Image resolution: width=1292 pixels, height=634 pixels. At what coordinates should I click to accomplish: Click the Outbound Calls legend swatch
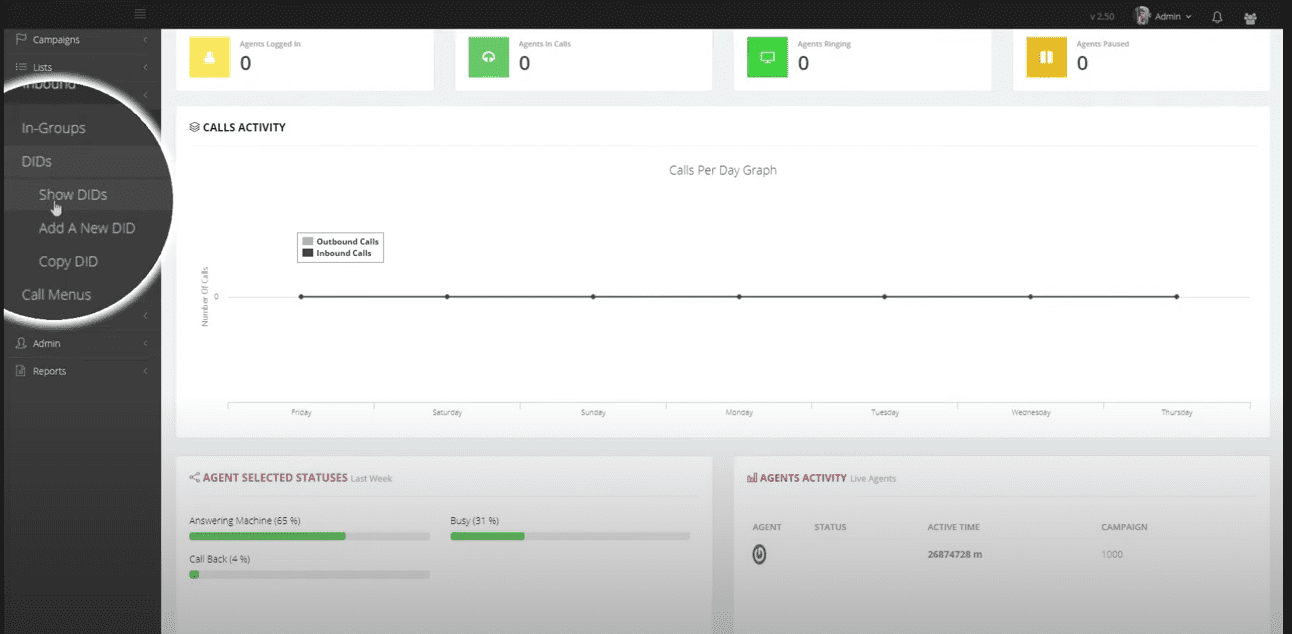[x=307, y=242]
